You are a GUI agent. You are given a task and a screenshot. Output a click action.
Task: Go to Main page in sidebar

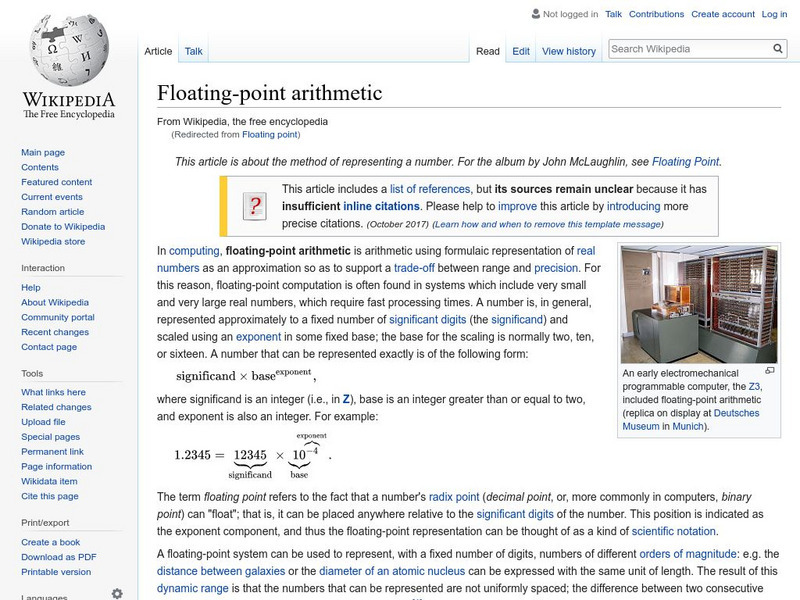click(43, 152)
